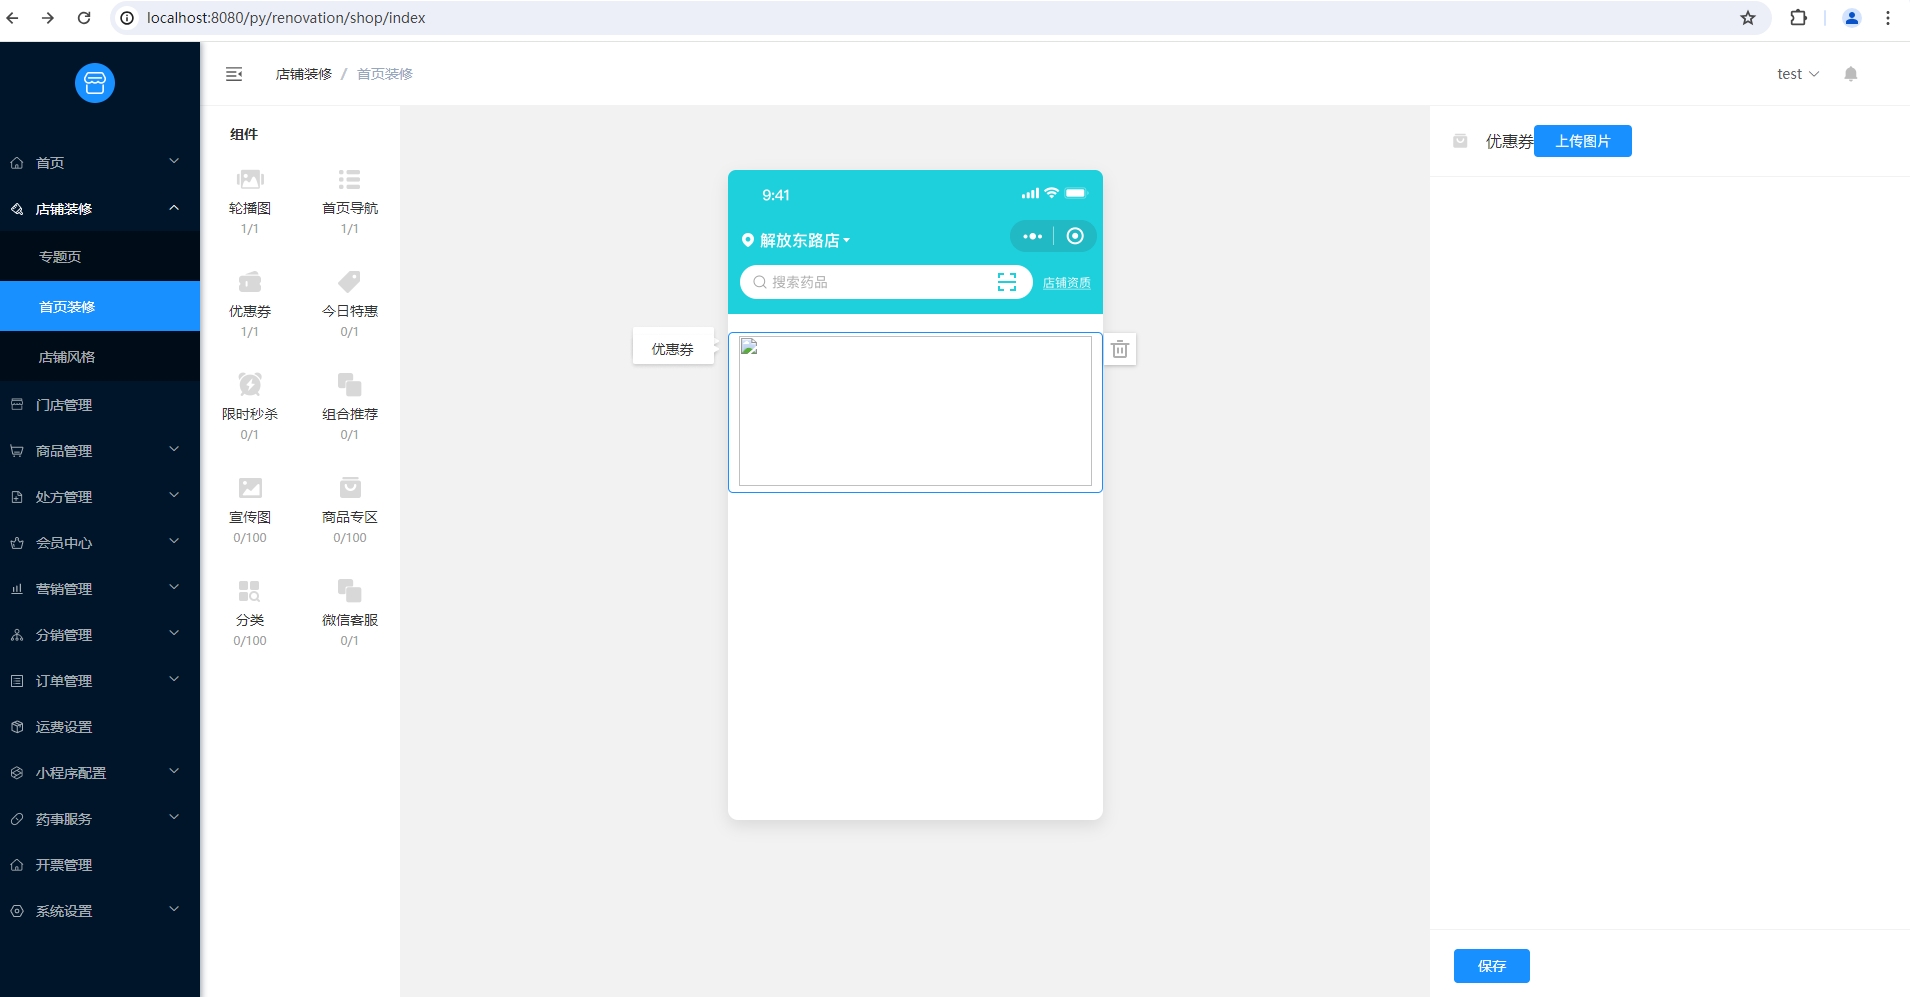This screenshot has width=1910, height=997.
Task: Click the browser address bar URL
Action: pyautogui.click(x=286, y=18)
